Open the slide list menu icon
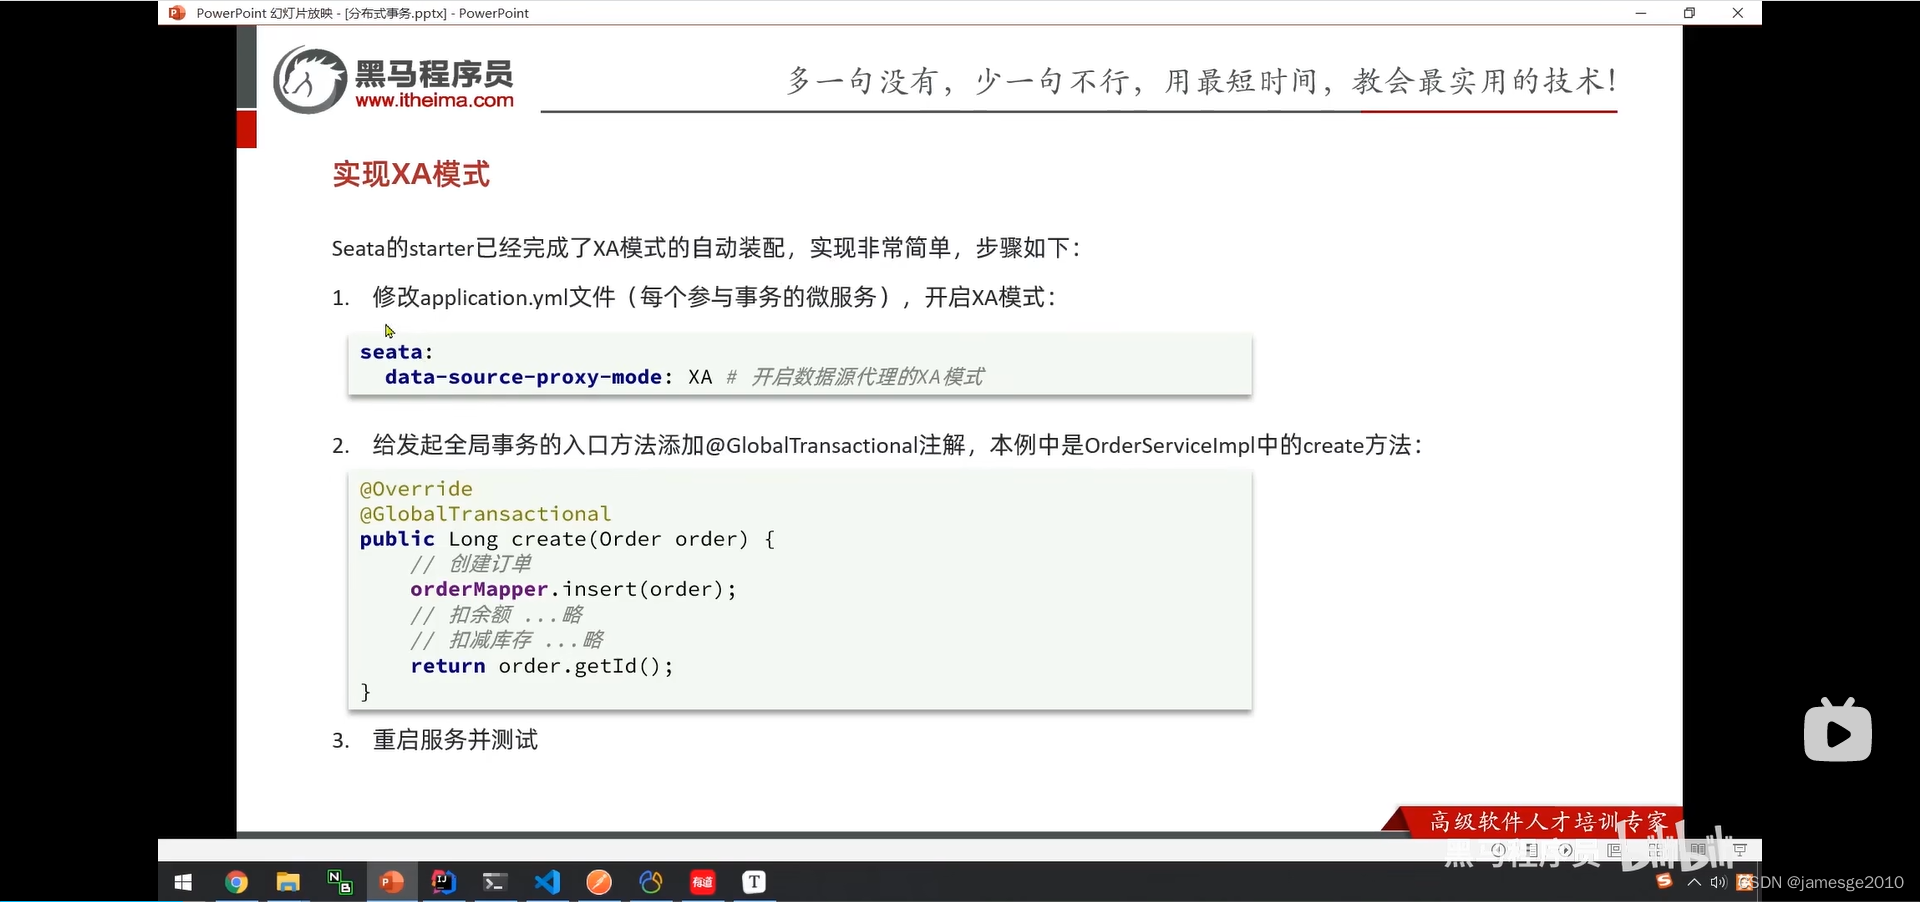The image size is (1920, 902). 1532,850
